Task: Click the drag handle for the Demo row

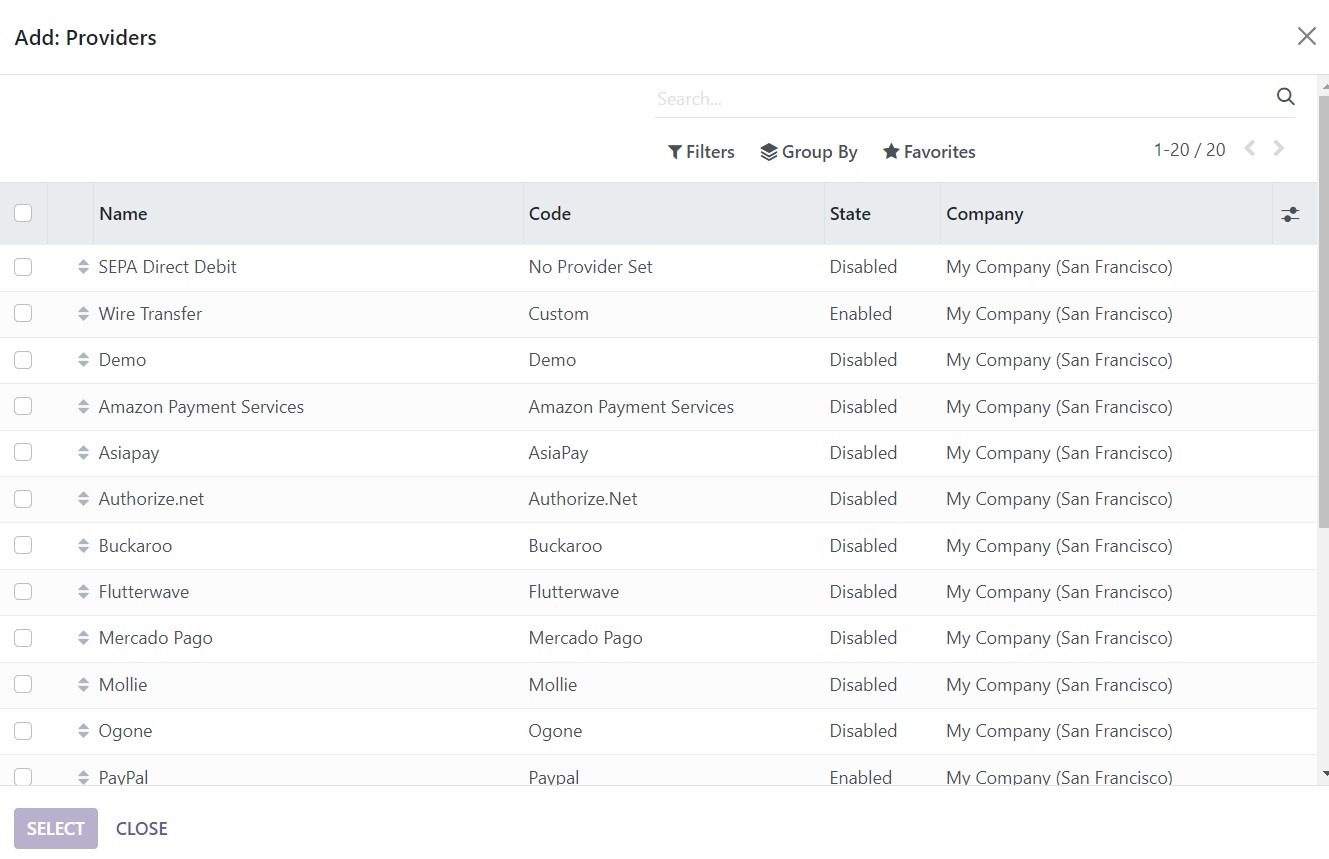Action: pyautogui.click(x=83, y=360)
